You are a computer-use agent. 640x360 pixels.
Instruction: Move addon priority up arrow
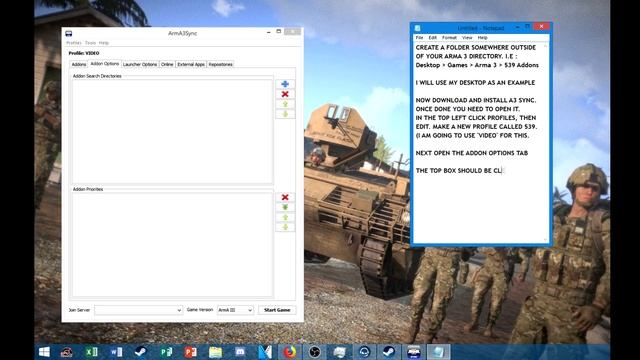click(x=285, y=217)
